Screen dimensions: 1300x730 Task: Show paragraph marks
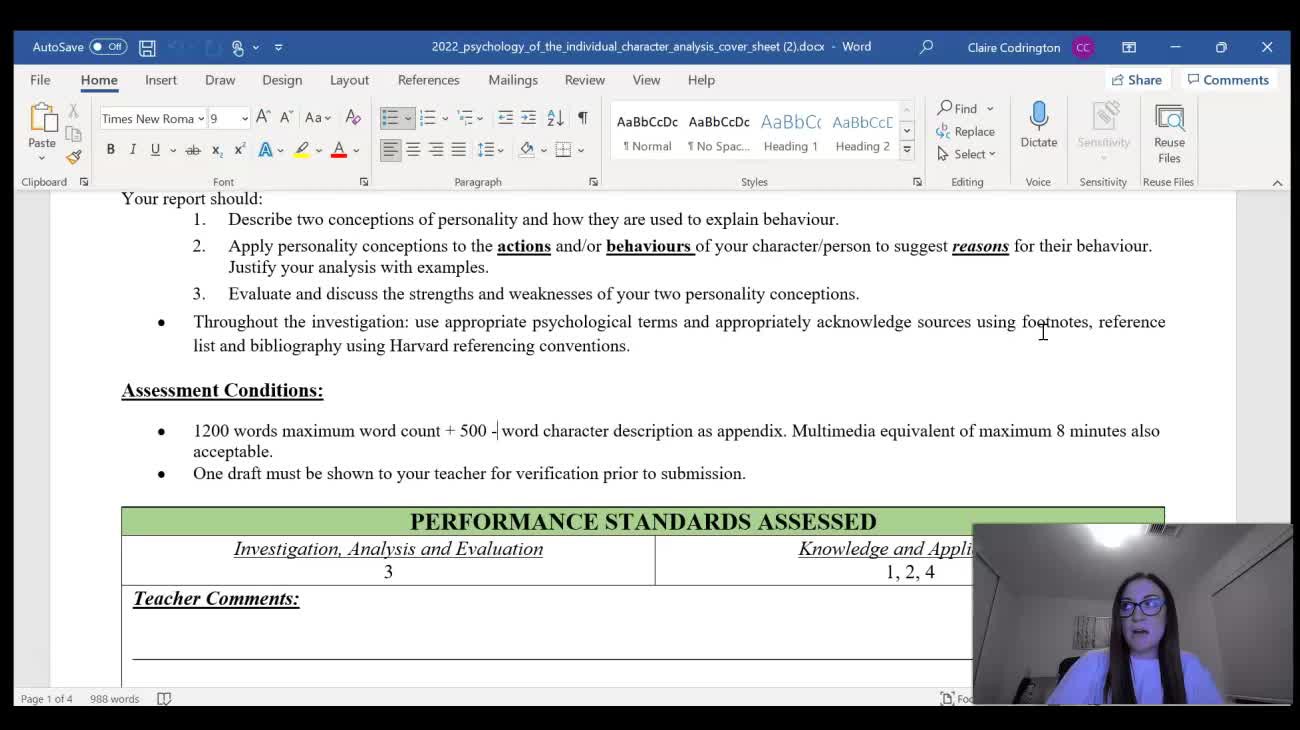(x=582, y=118)
